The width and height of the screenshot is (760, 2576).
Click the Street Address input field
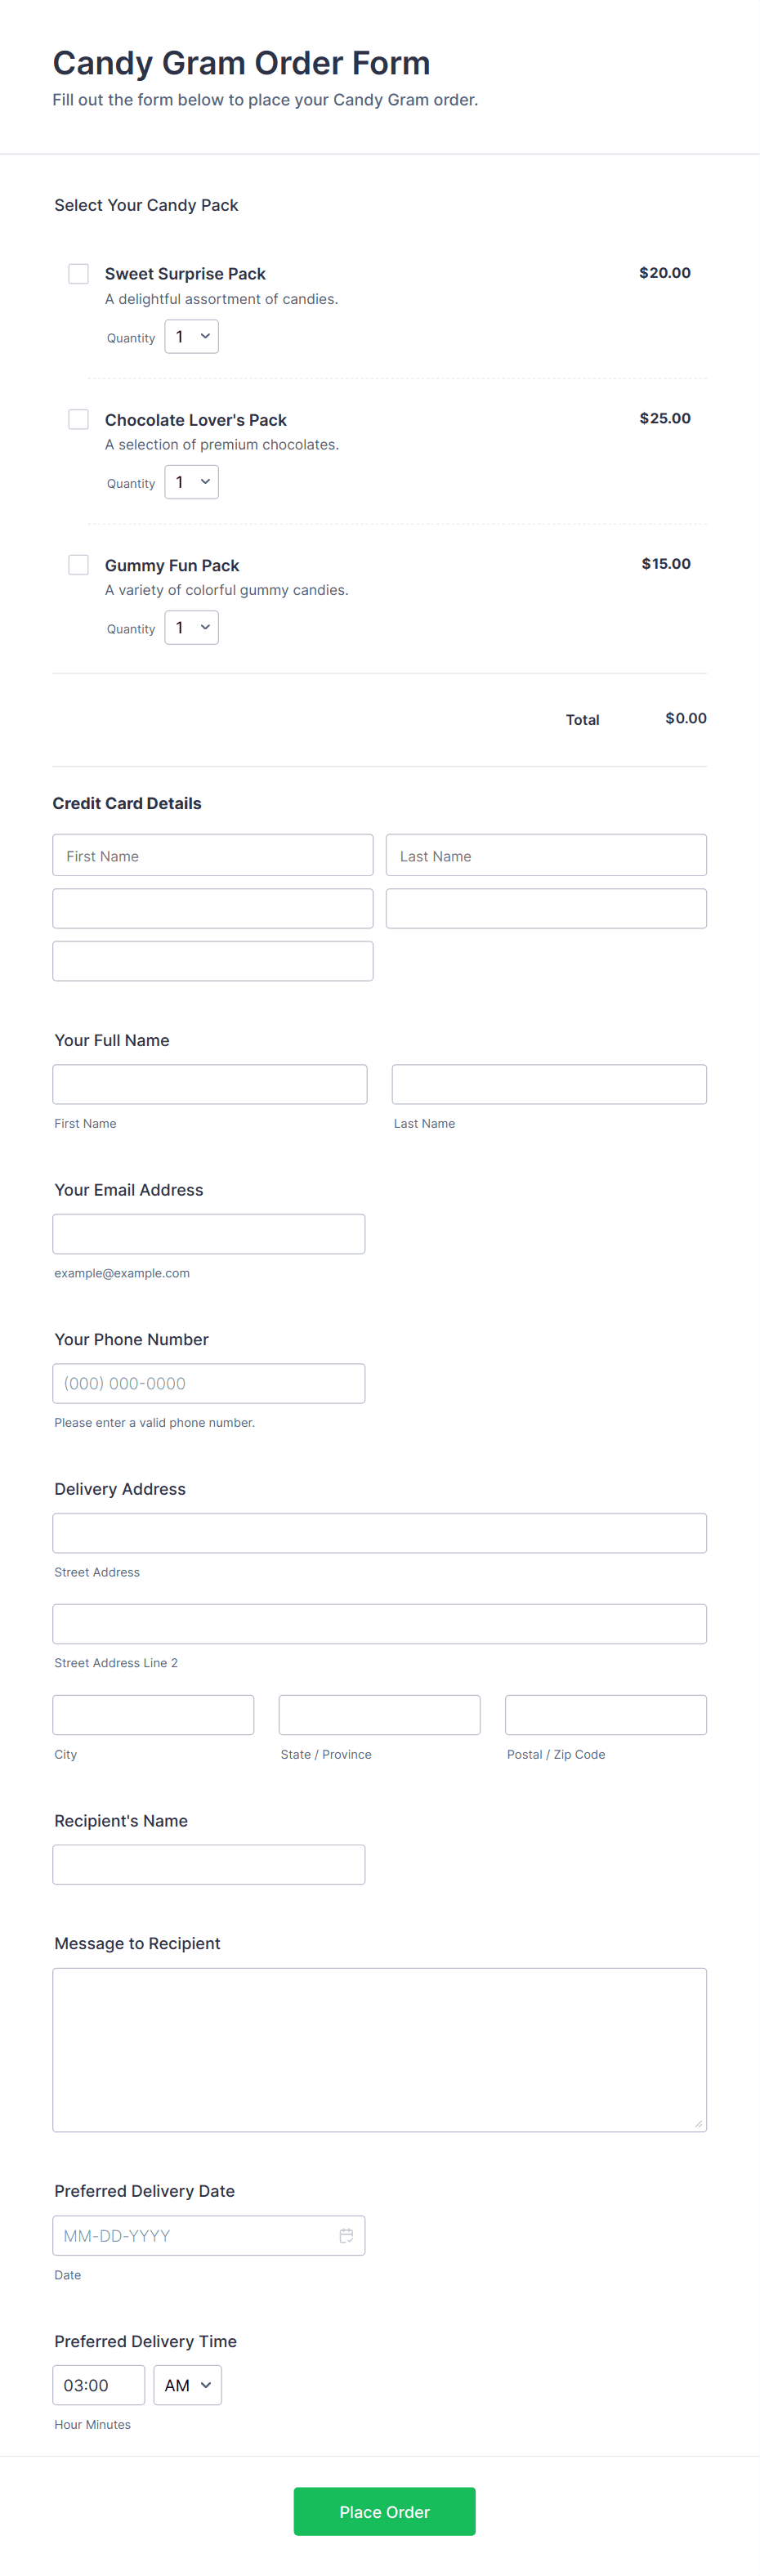click(x=380, y=1533)
